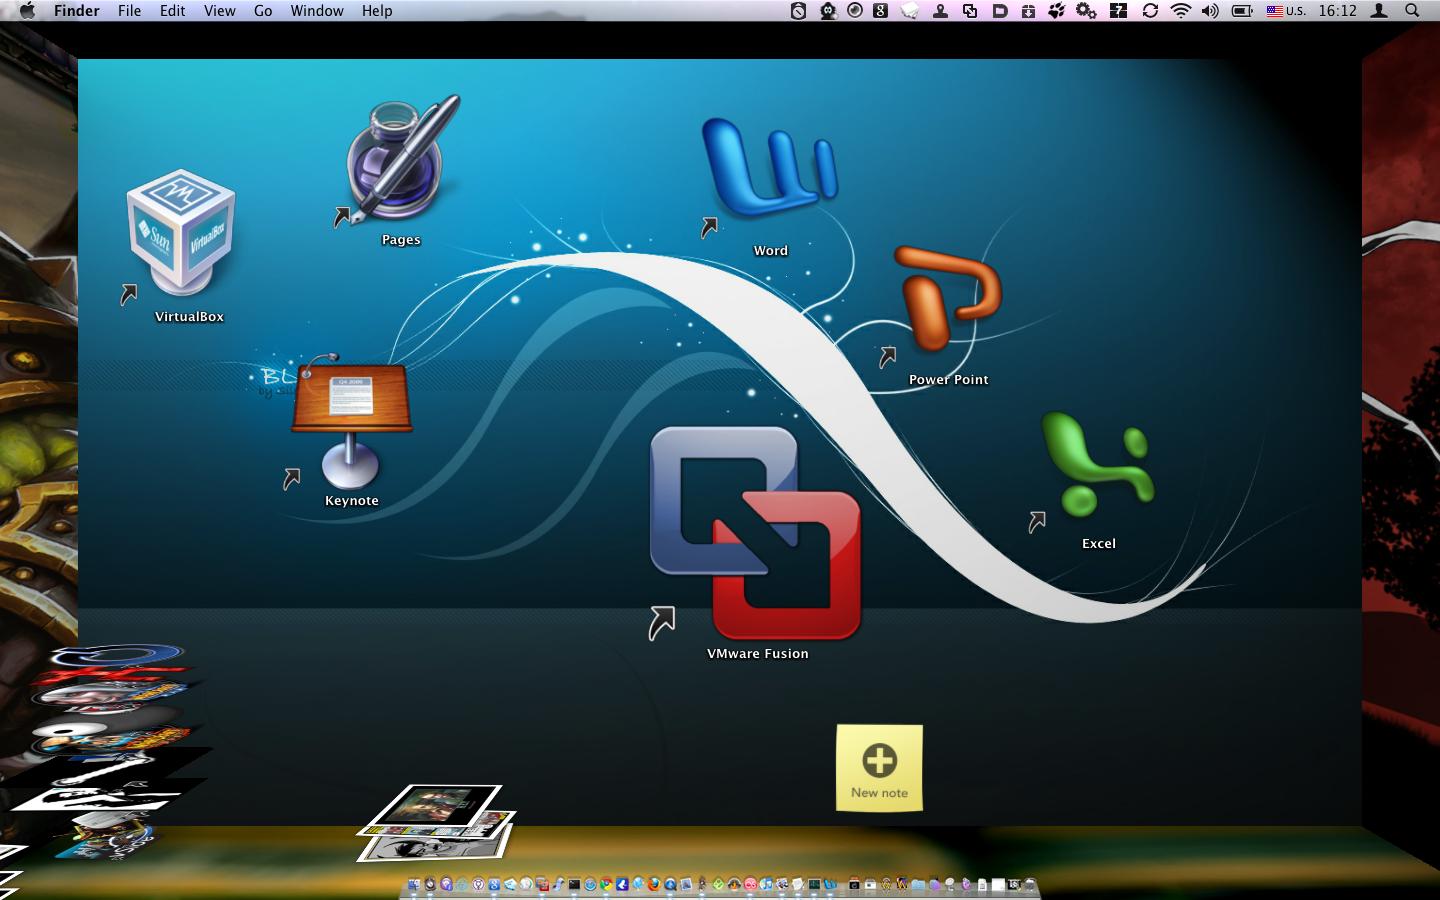1440x900 pixels.
Task: Select the photo pile on the floor
Action: point(437,822)
